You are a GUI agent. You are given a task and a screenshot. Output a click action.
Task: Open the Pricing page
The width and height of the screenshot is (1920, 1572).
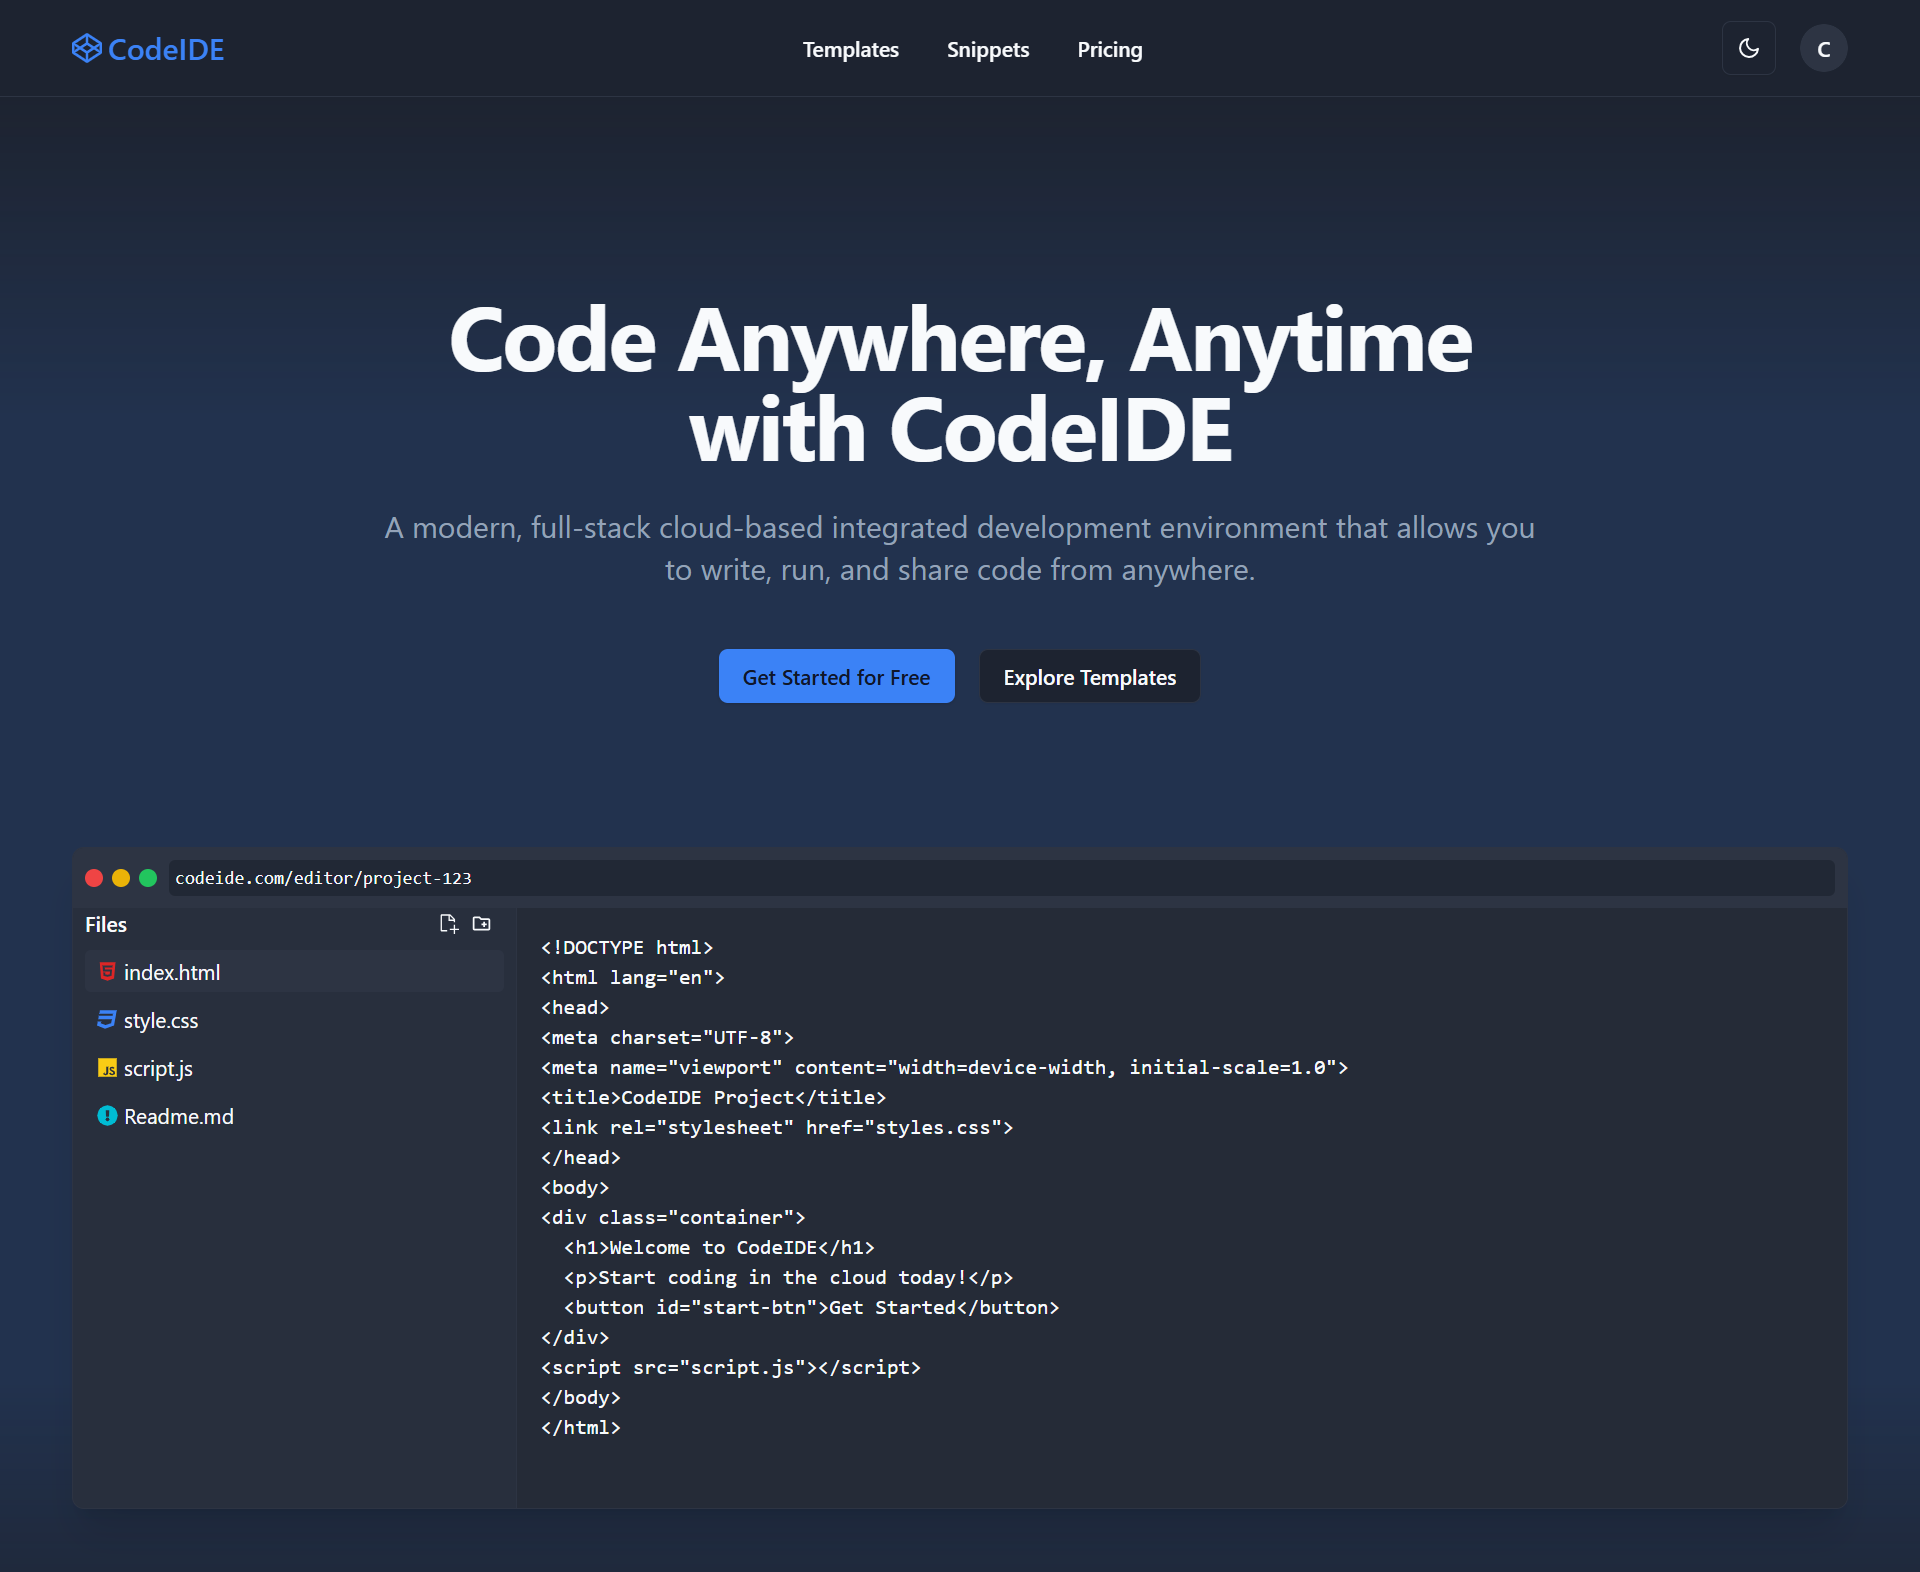pyautogui.click(x=1109, y=49)
